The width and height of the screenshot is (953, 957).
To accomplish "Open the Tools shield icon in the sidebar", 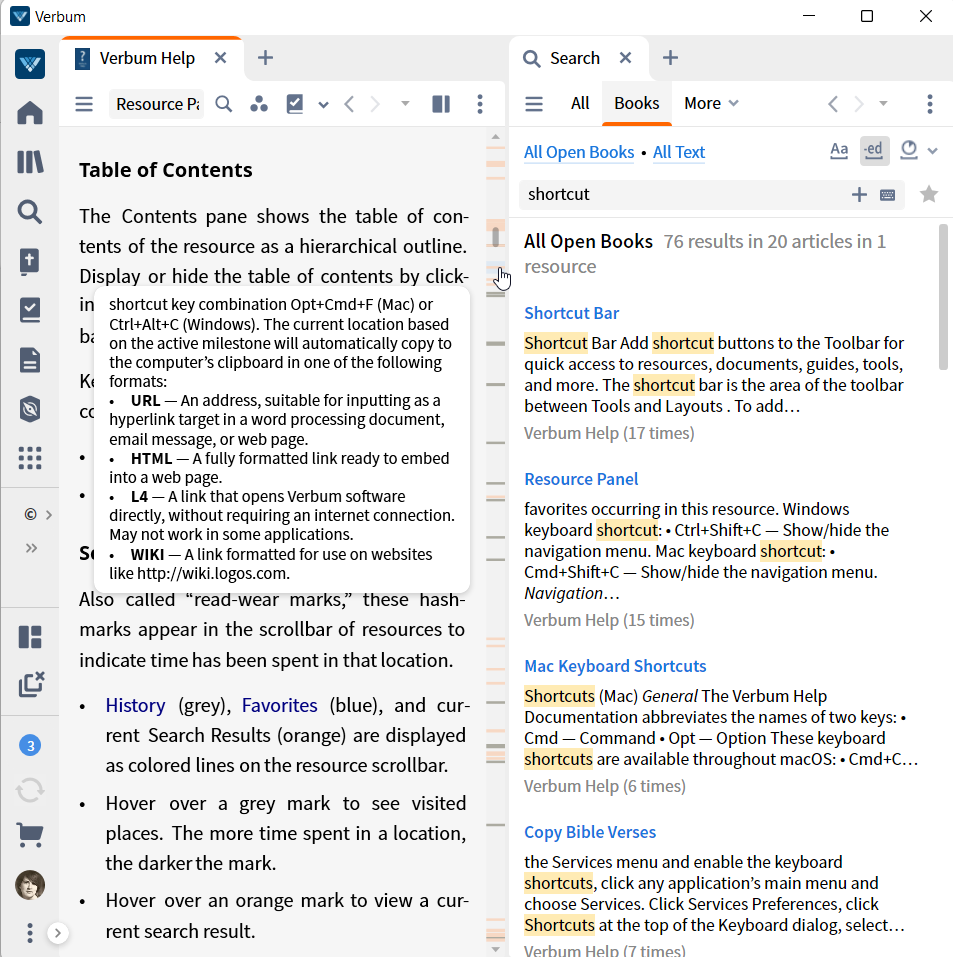I will point(30,409).
